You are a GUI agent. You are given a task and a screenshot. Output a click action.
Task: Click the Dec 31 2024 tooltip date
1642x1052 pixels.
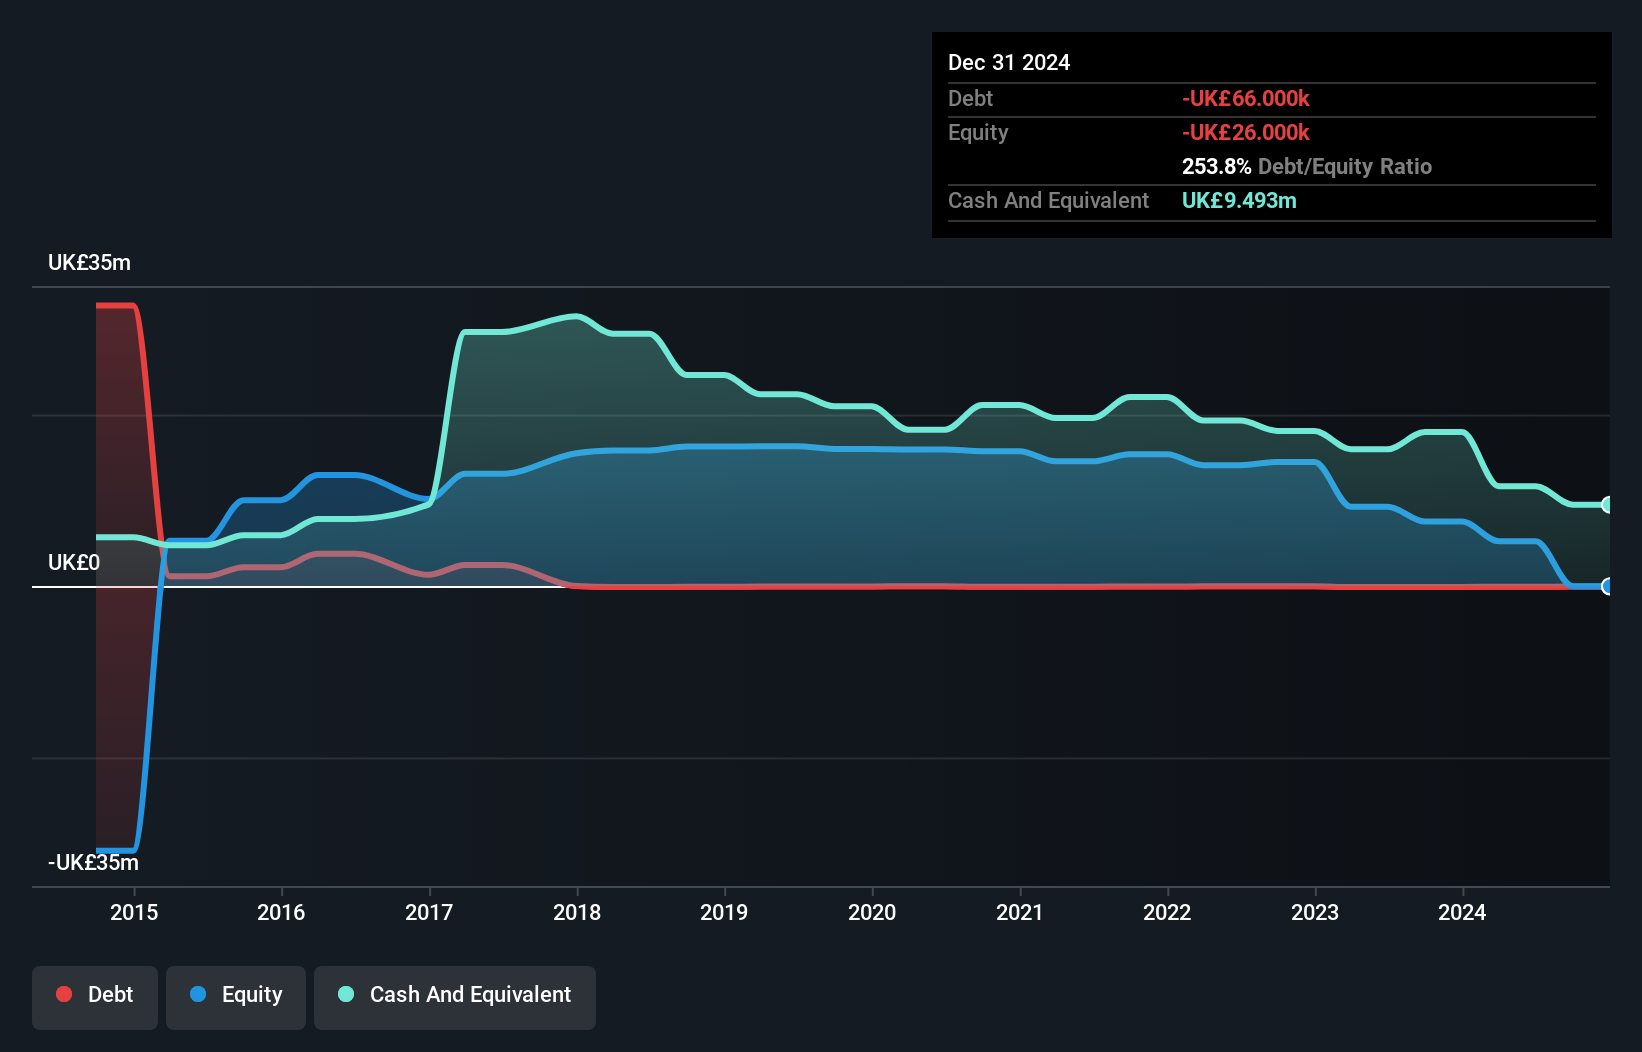coord(1009,62)
